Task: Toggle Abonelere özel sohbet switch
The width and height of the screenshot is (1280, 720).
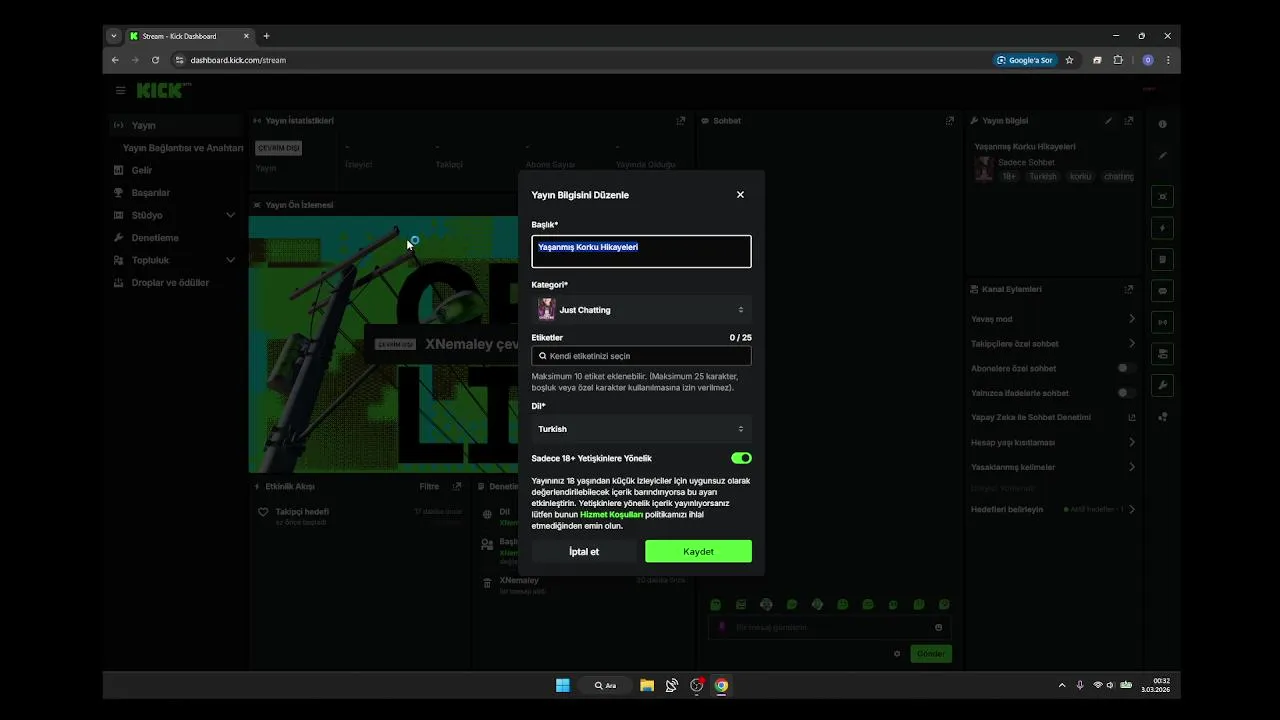Action: [1127, 368]
